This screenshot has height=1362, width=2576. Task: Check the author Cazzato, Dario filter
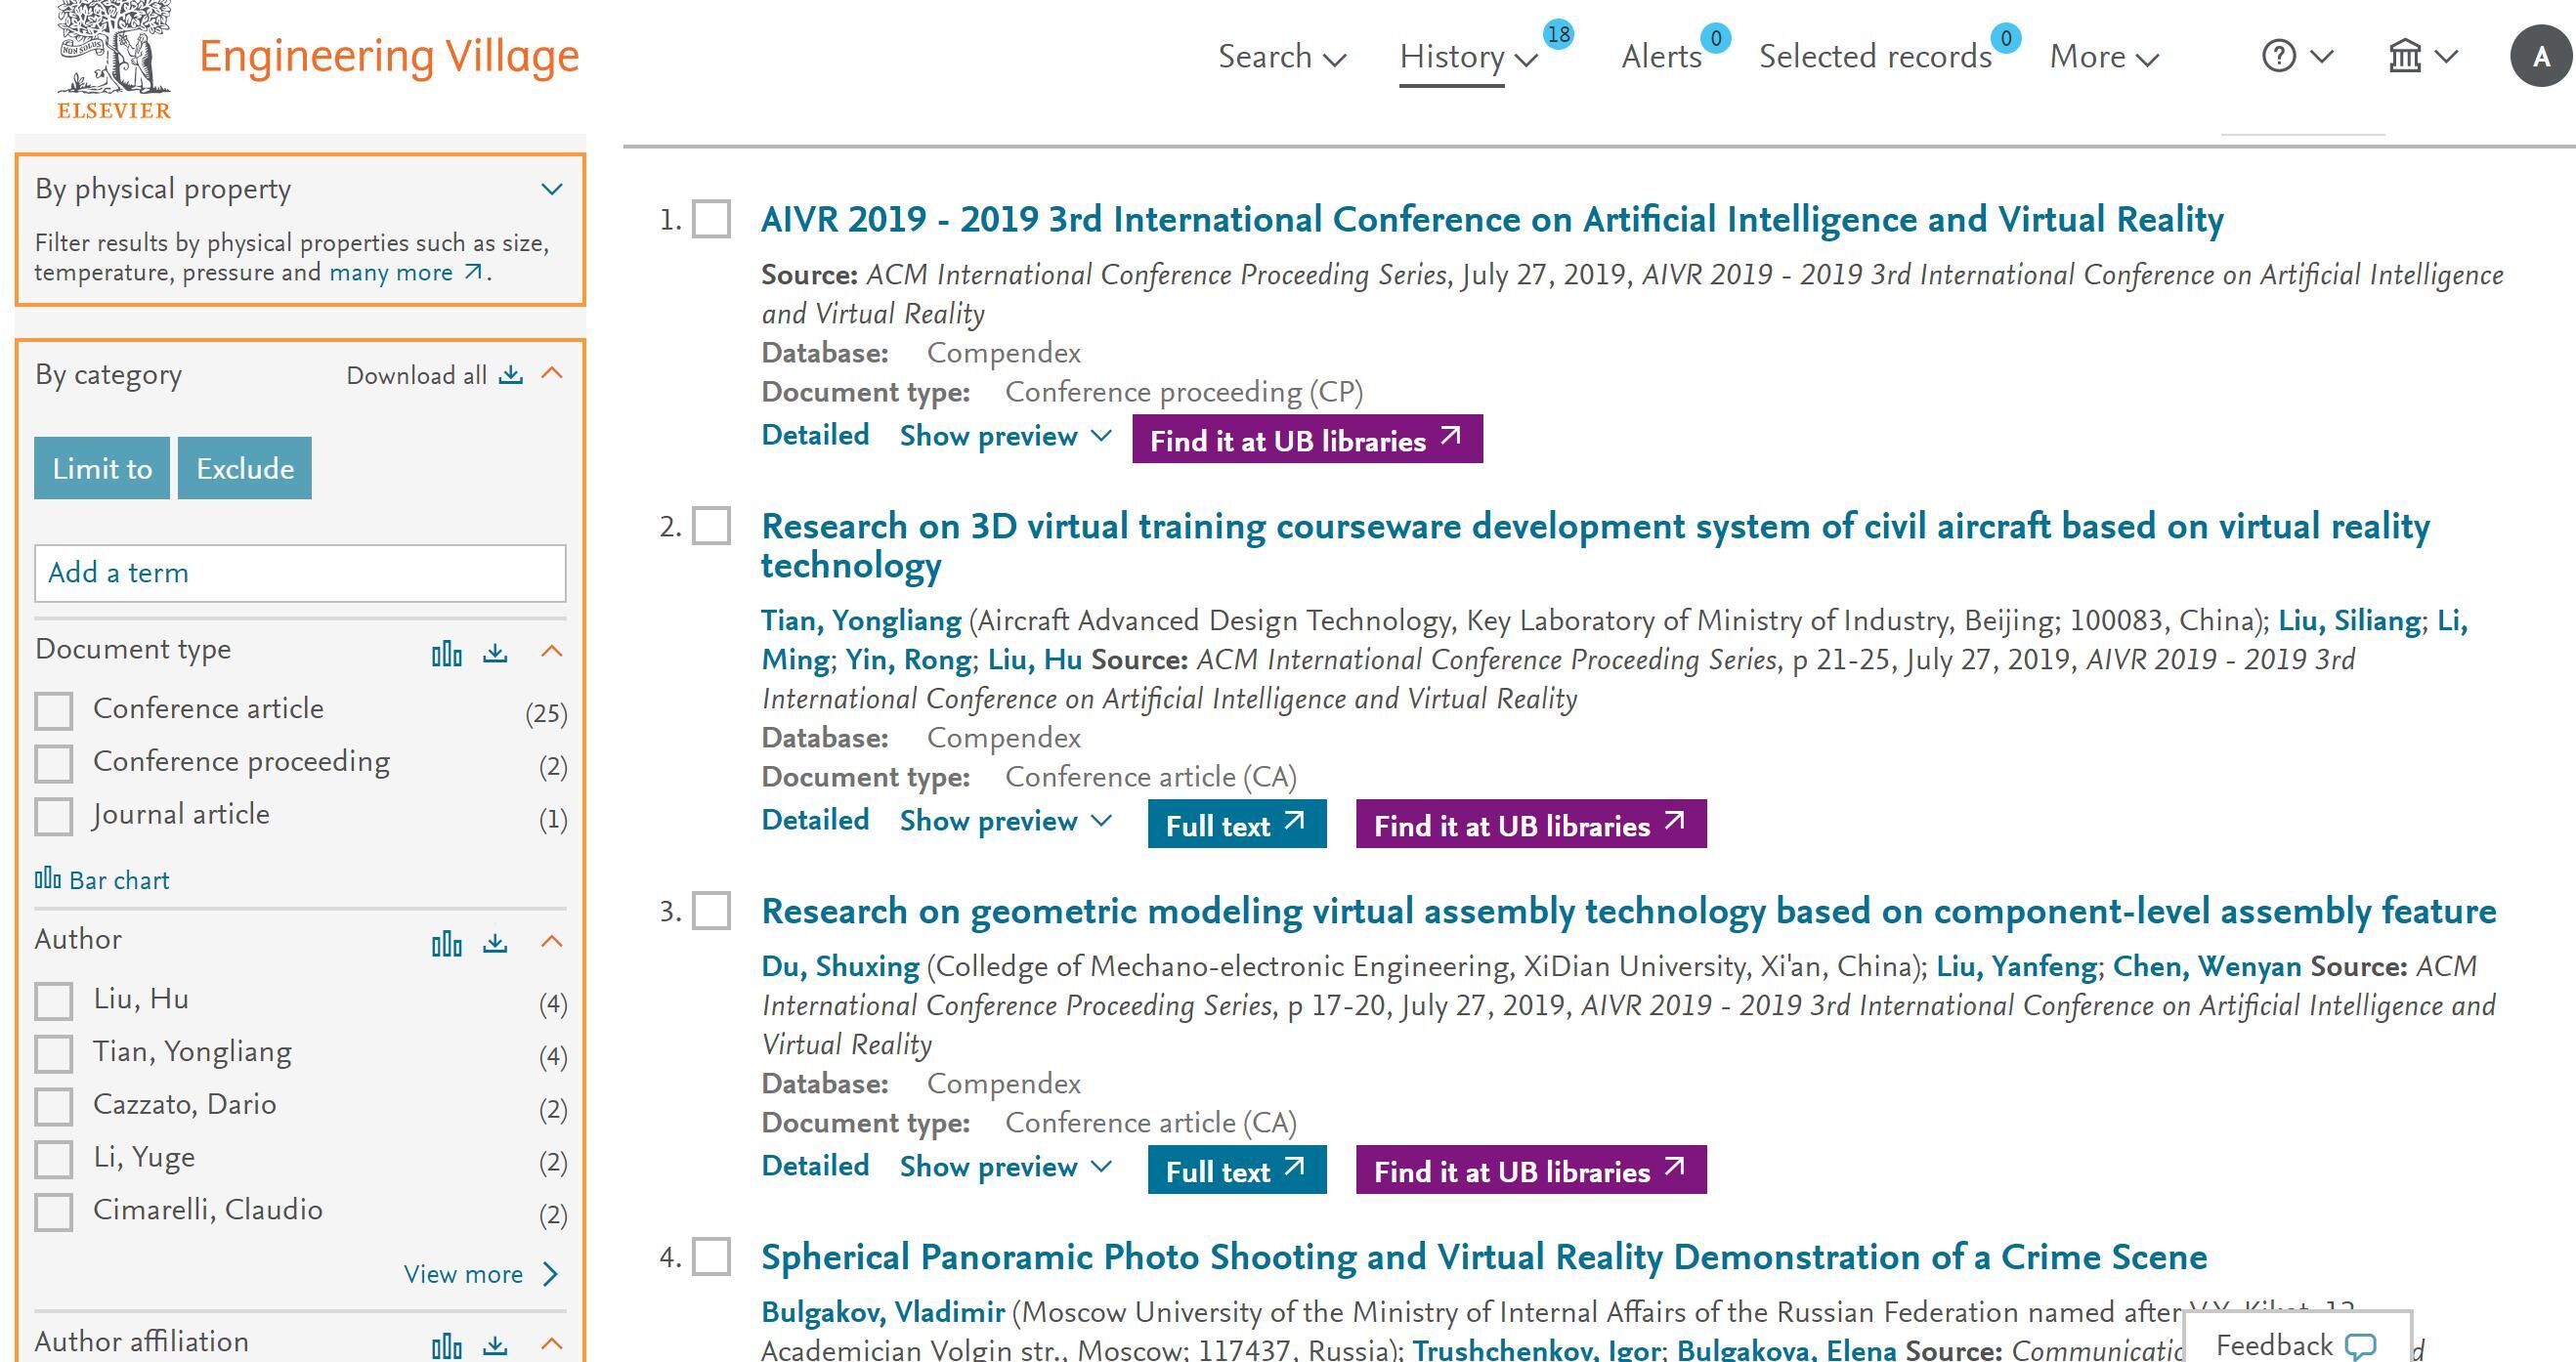tap(54, 1107)
